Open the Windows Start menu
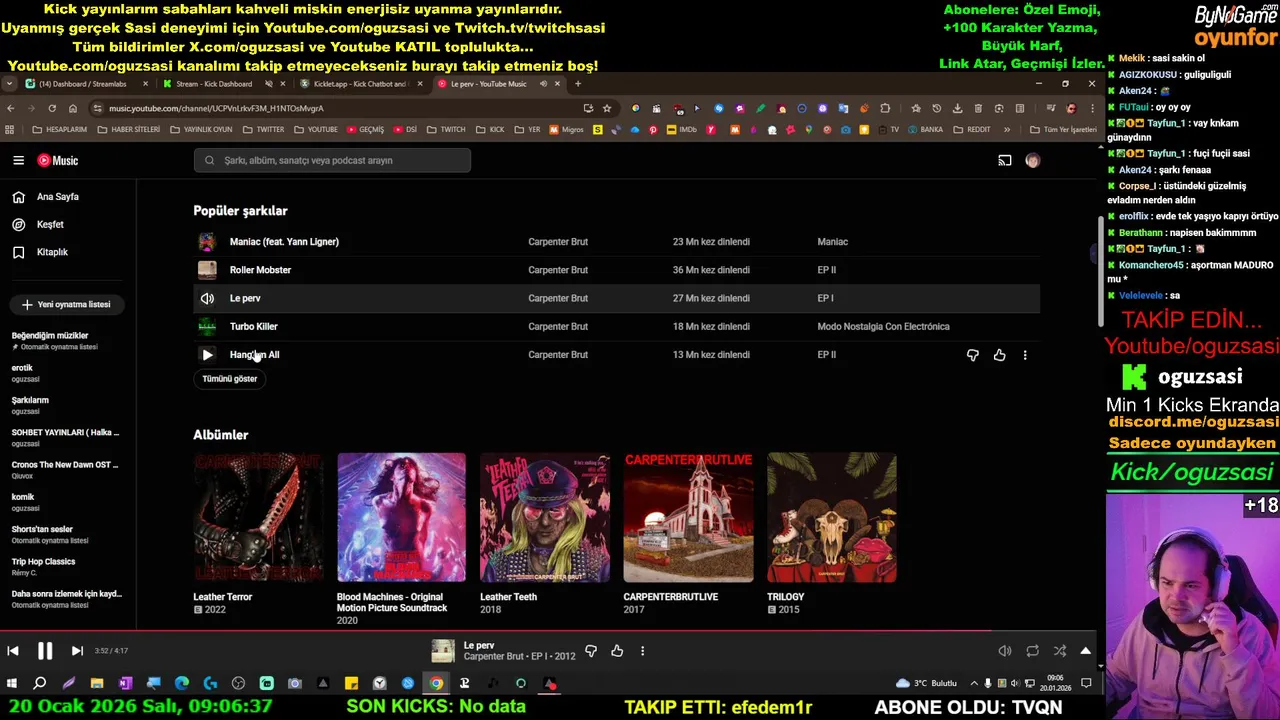Viewport: 1280px width, 720px height. (x=12, y=684)
